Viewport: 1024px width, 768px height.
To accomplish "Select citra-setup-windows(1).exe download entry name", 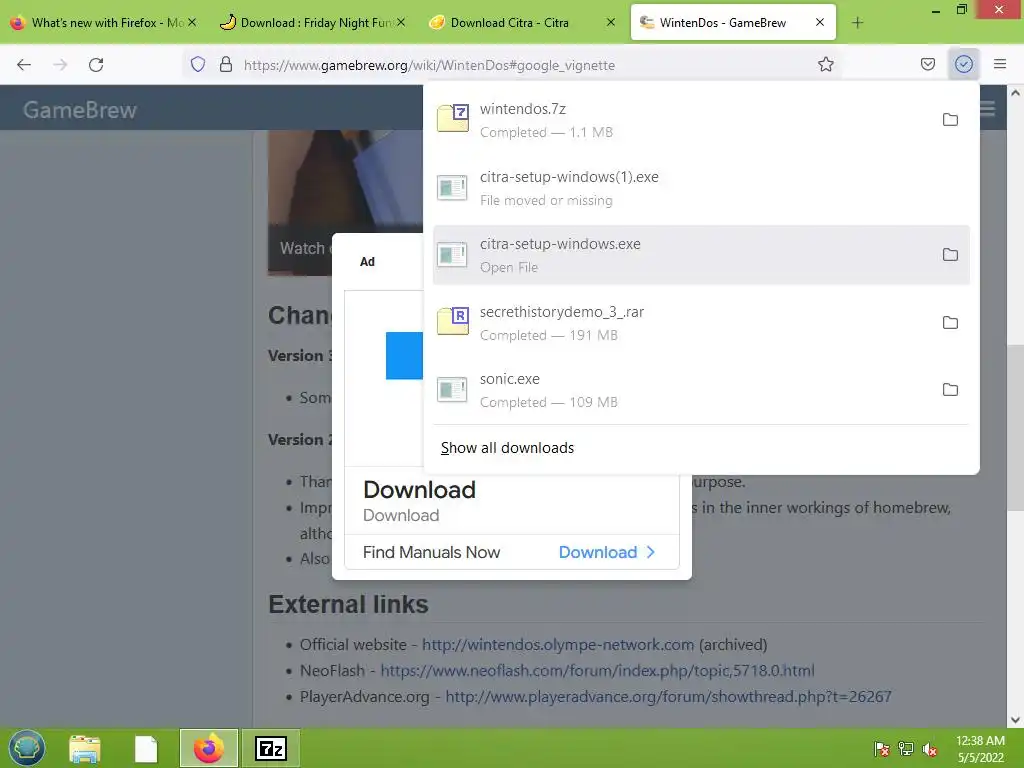I will click(569, 177).
